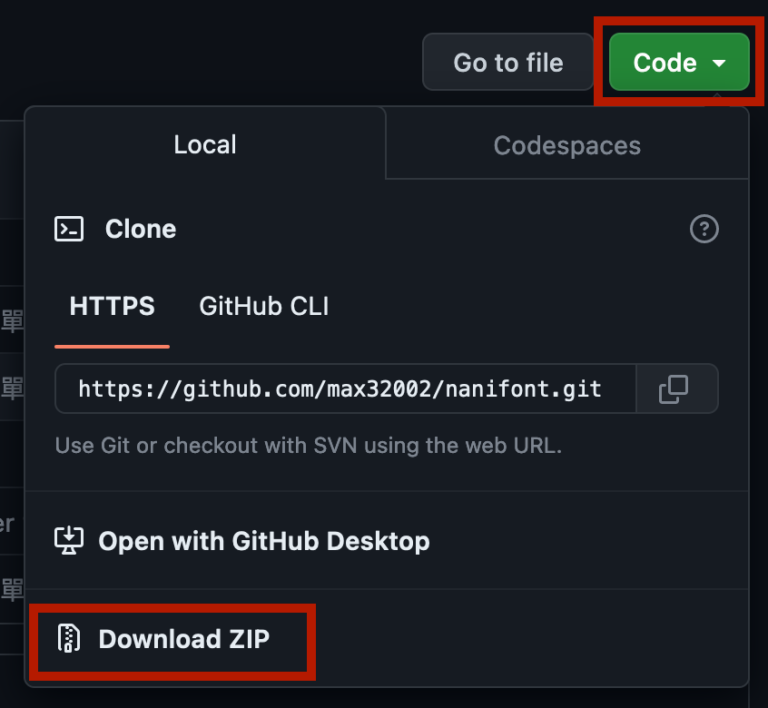Screen dimensions: 768x708
Task: Click the Clone heading text
Action: click(141, 229)
